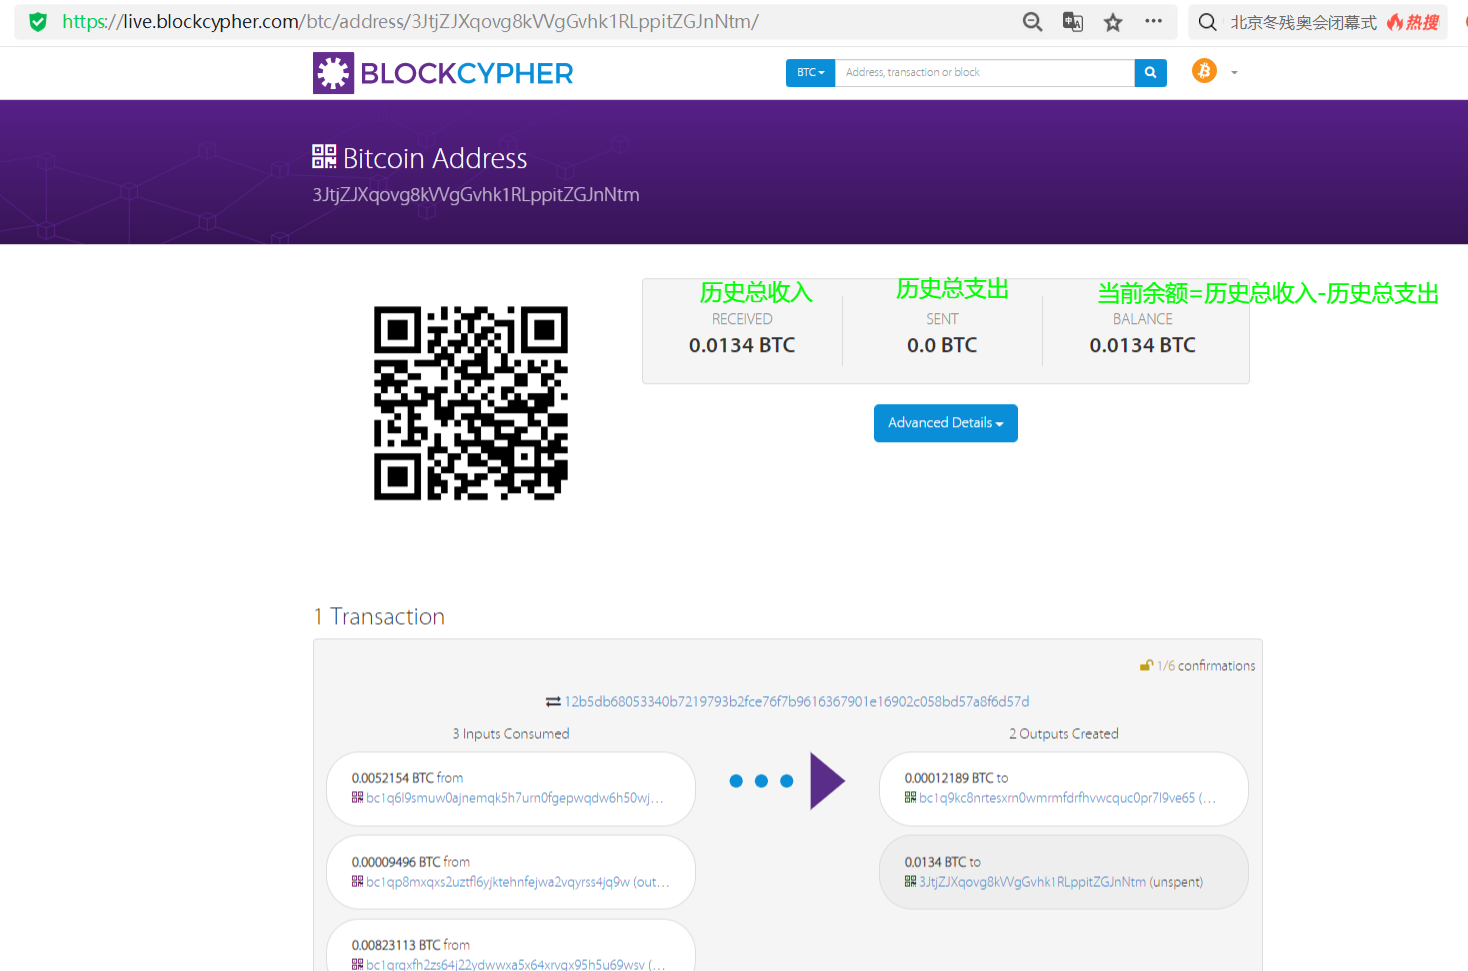The height and width of the screenshot is (971, 1468).
Task: Click the 0.00012189 BTC to amount
Action: pos(956,778)
